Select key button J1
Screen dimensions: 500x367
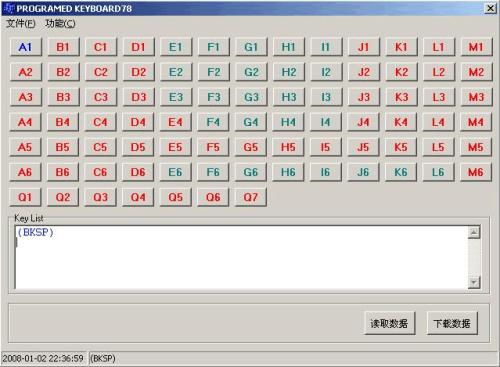pyautogui.click(x=364, y=47)
